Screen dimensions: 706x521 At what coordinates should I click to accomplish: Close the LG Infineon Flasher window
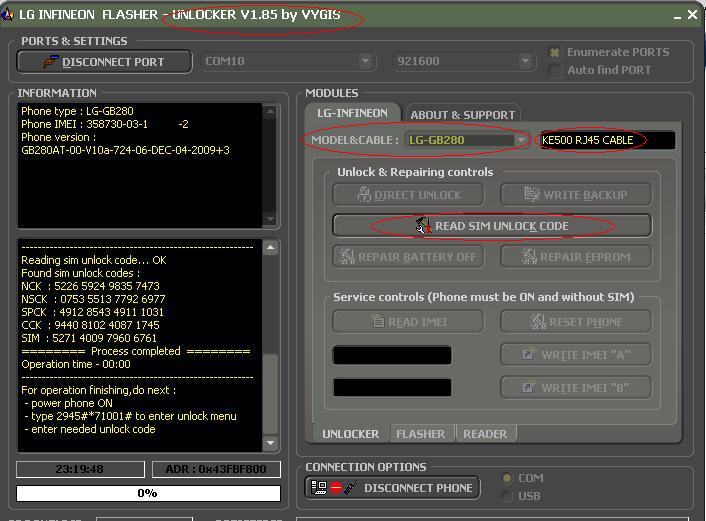693,15
